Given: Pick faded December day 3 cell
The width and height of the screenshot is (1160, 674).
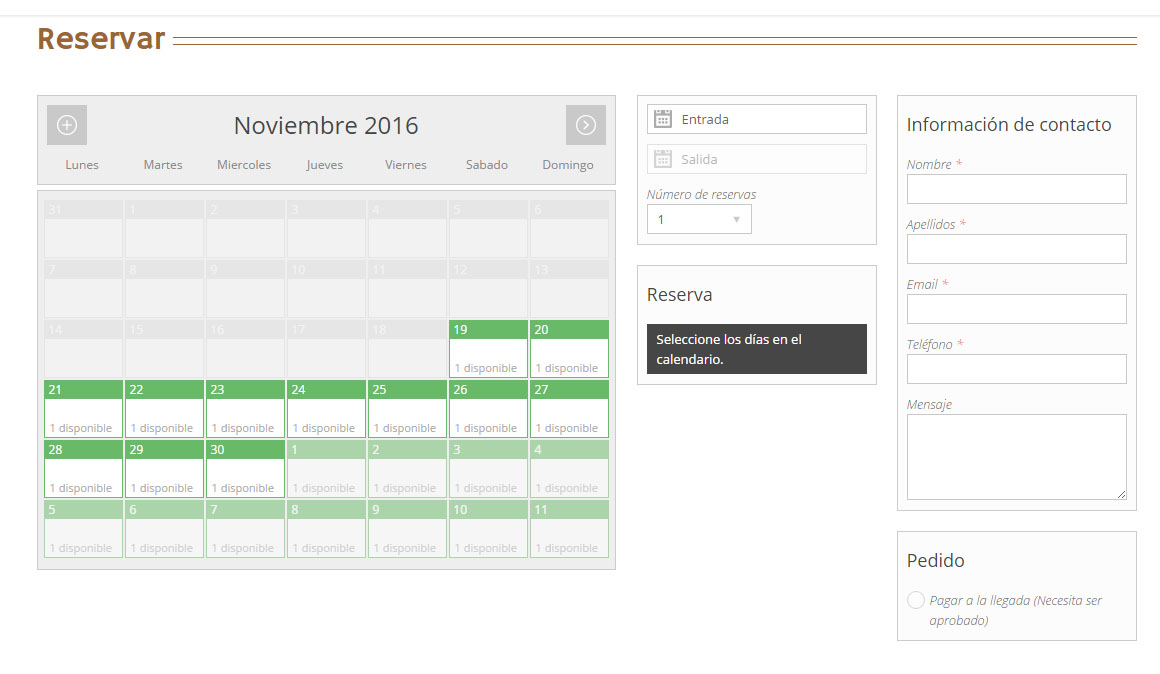Looking at the screenshot, I should coord(488,469).
